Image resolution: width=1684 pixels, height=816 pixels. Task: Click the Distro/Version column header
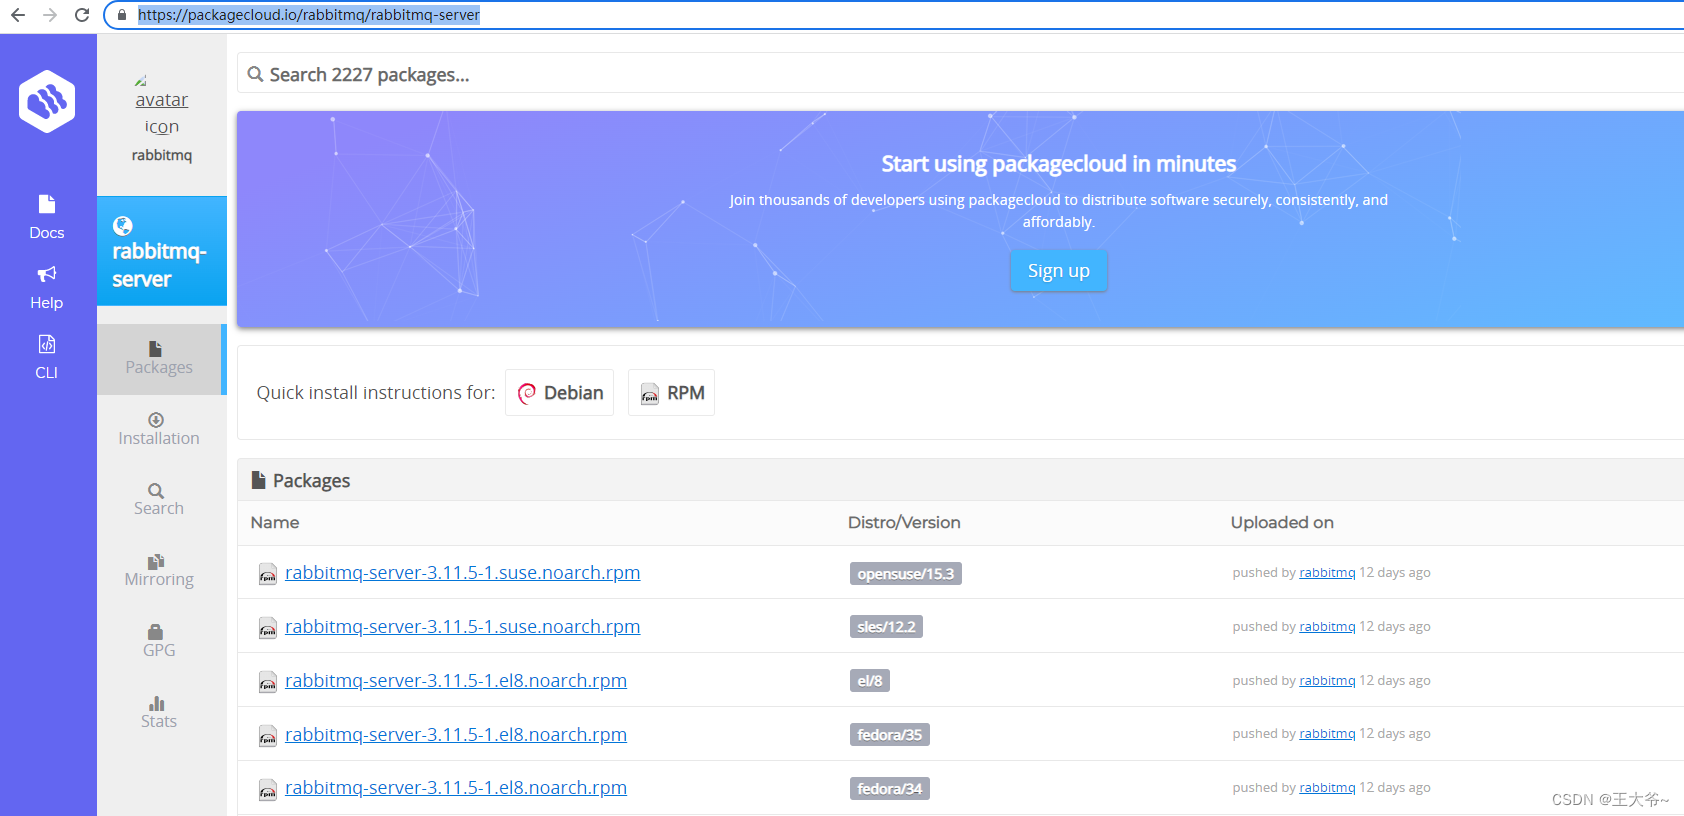point(904,522)
